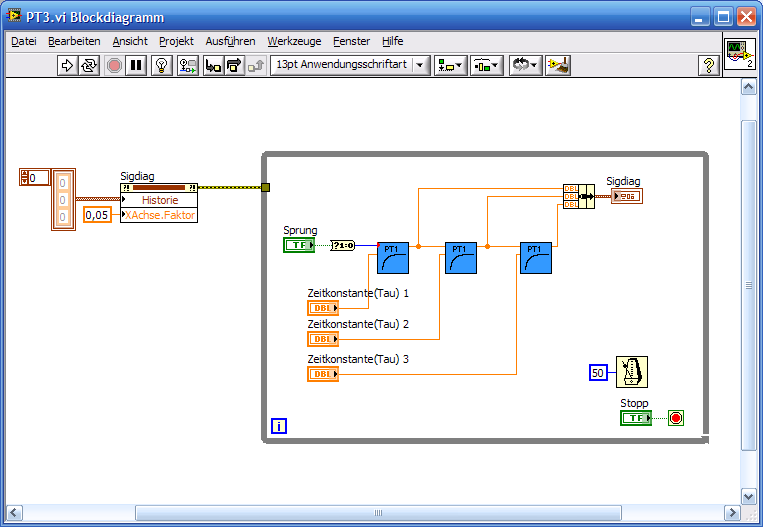Viewport: 763px width, 527px height.
Task: Click vertical scrollbar down arrow
Action: pos(748,496)
